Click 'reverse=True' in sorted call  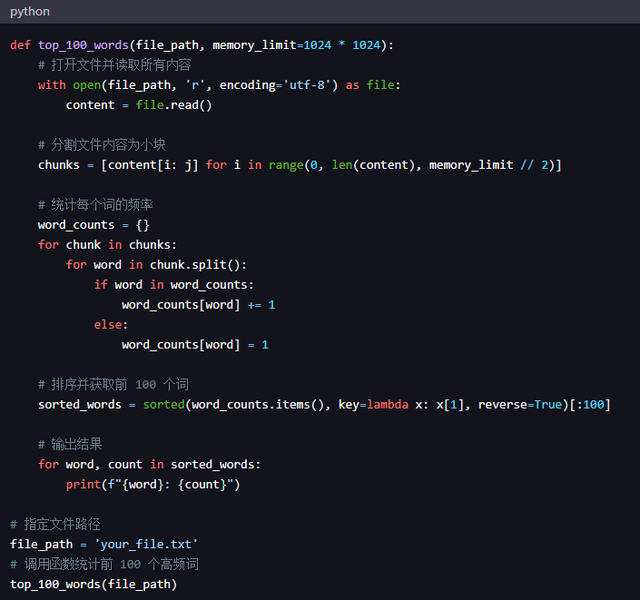click(x=520, y=404)
